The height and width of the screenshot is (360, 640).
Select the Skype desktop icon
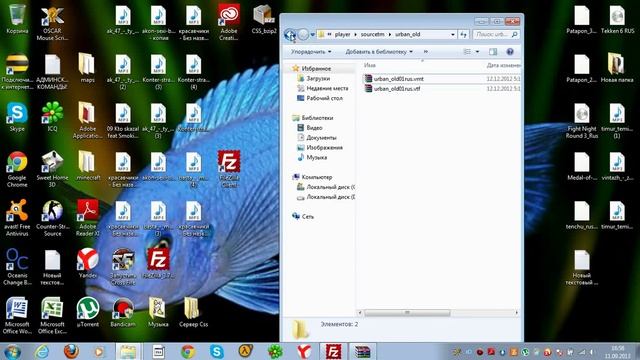click(17, 117)
